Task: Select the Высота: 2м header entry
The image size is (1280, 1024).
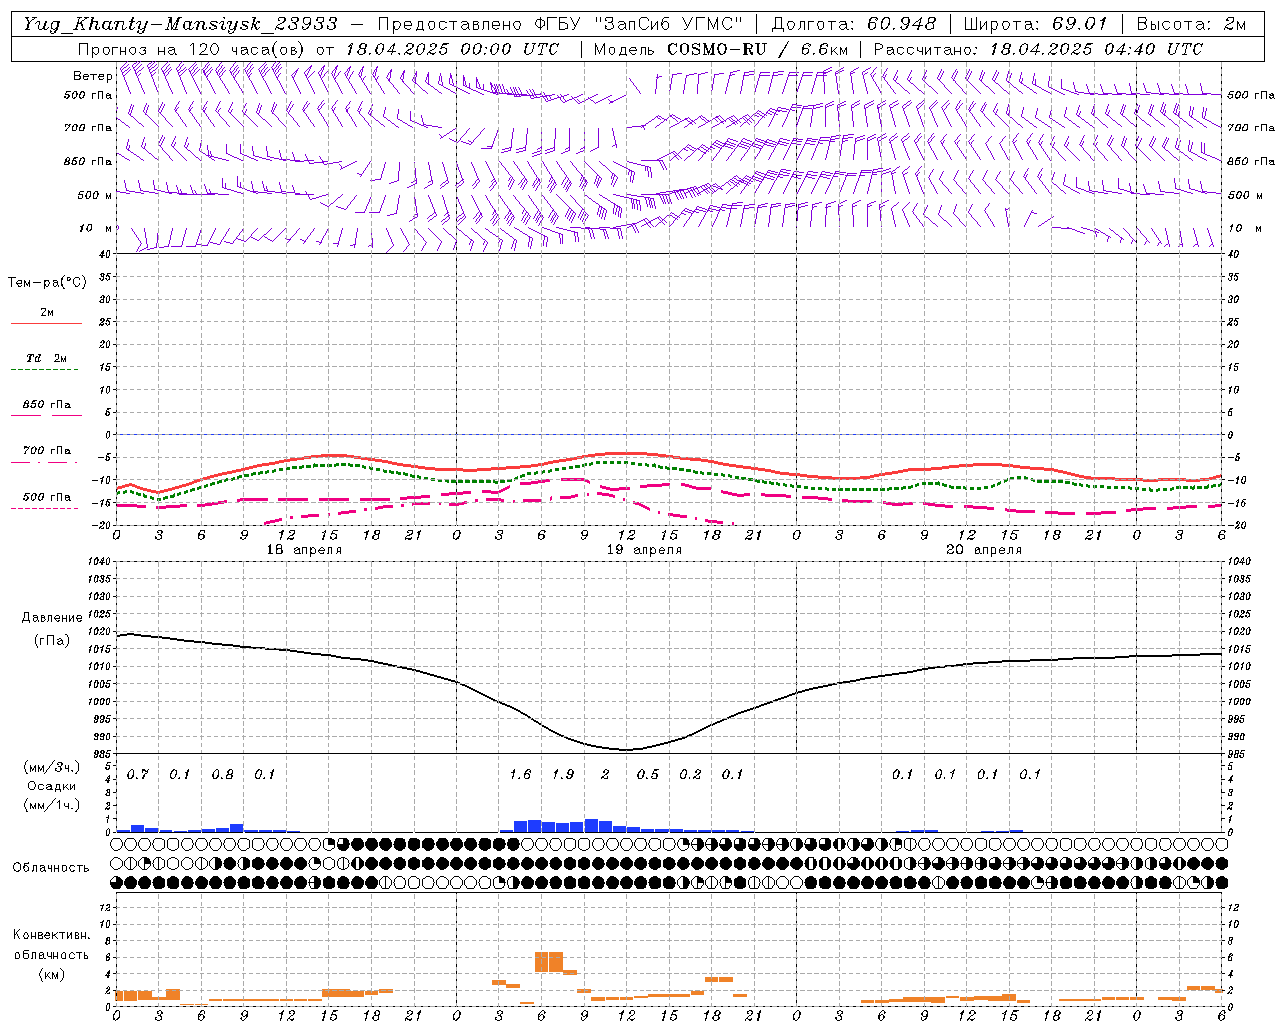Action: [x=1191, y=24]
